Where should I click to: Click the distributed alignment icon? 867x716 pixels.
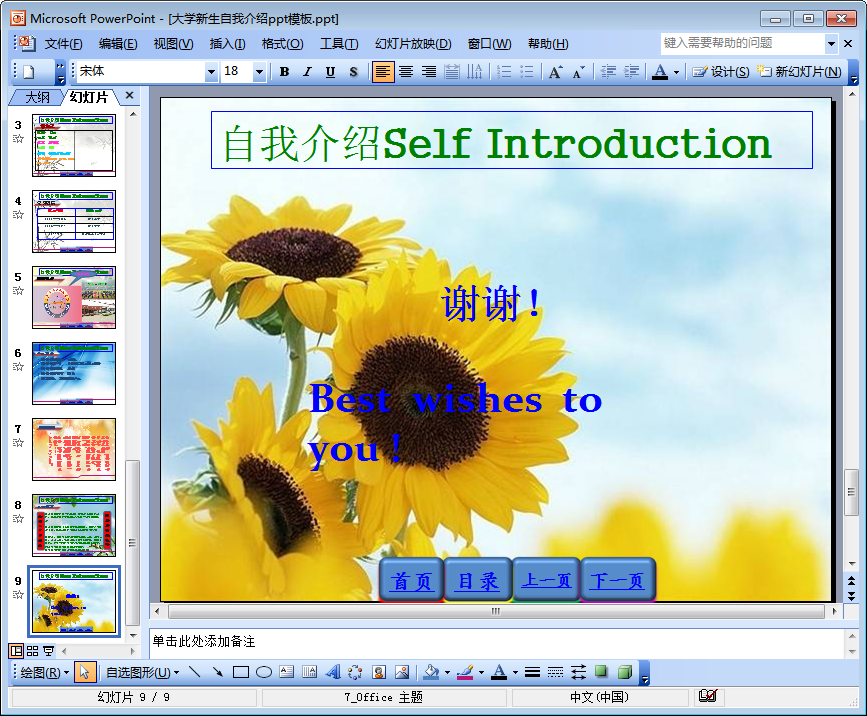[x=452, y=72]
